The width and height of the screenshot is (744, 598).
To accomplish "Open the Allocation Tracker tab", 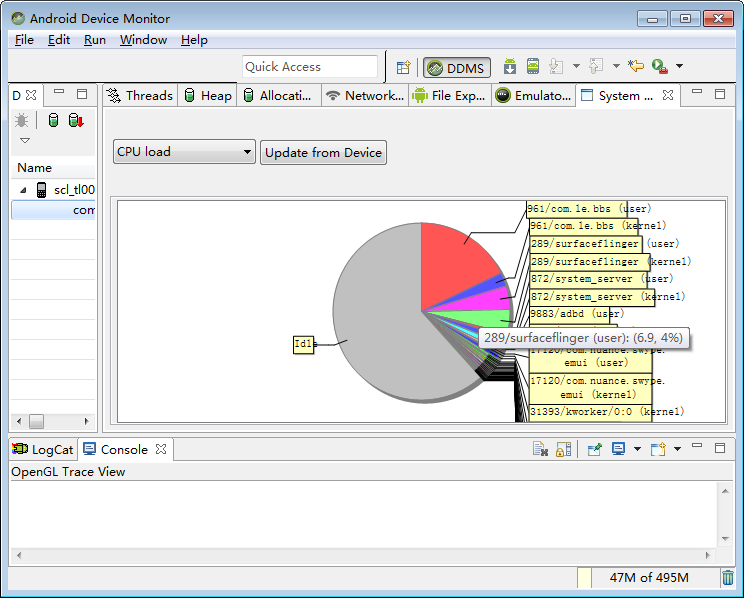I will (x=279, y=96).
